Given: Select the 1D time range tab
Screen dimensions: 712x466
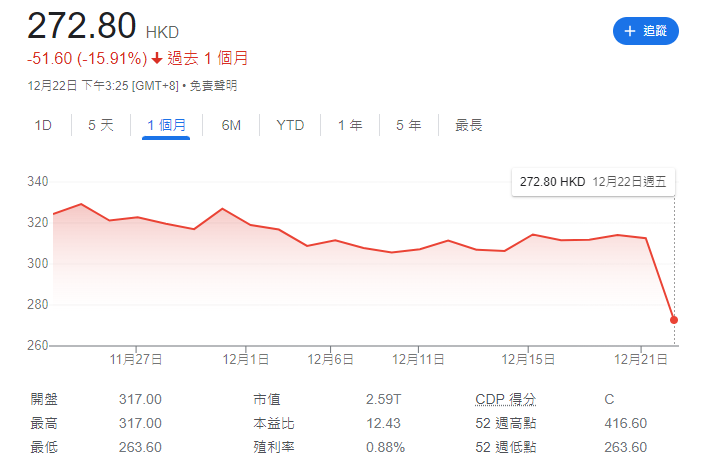Looking at the screenshot, I should 43,125.
